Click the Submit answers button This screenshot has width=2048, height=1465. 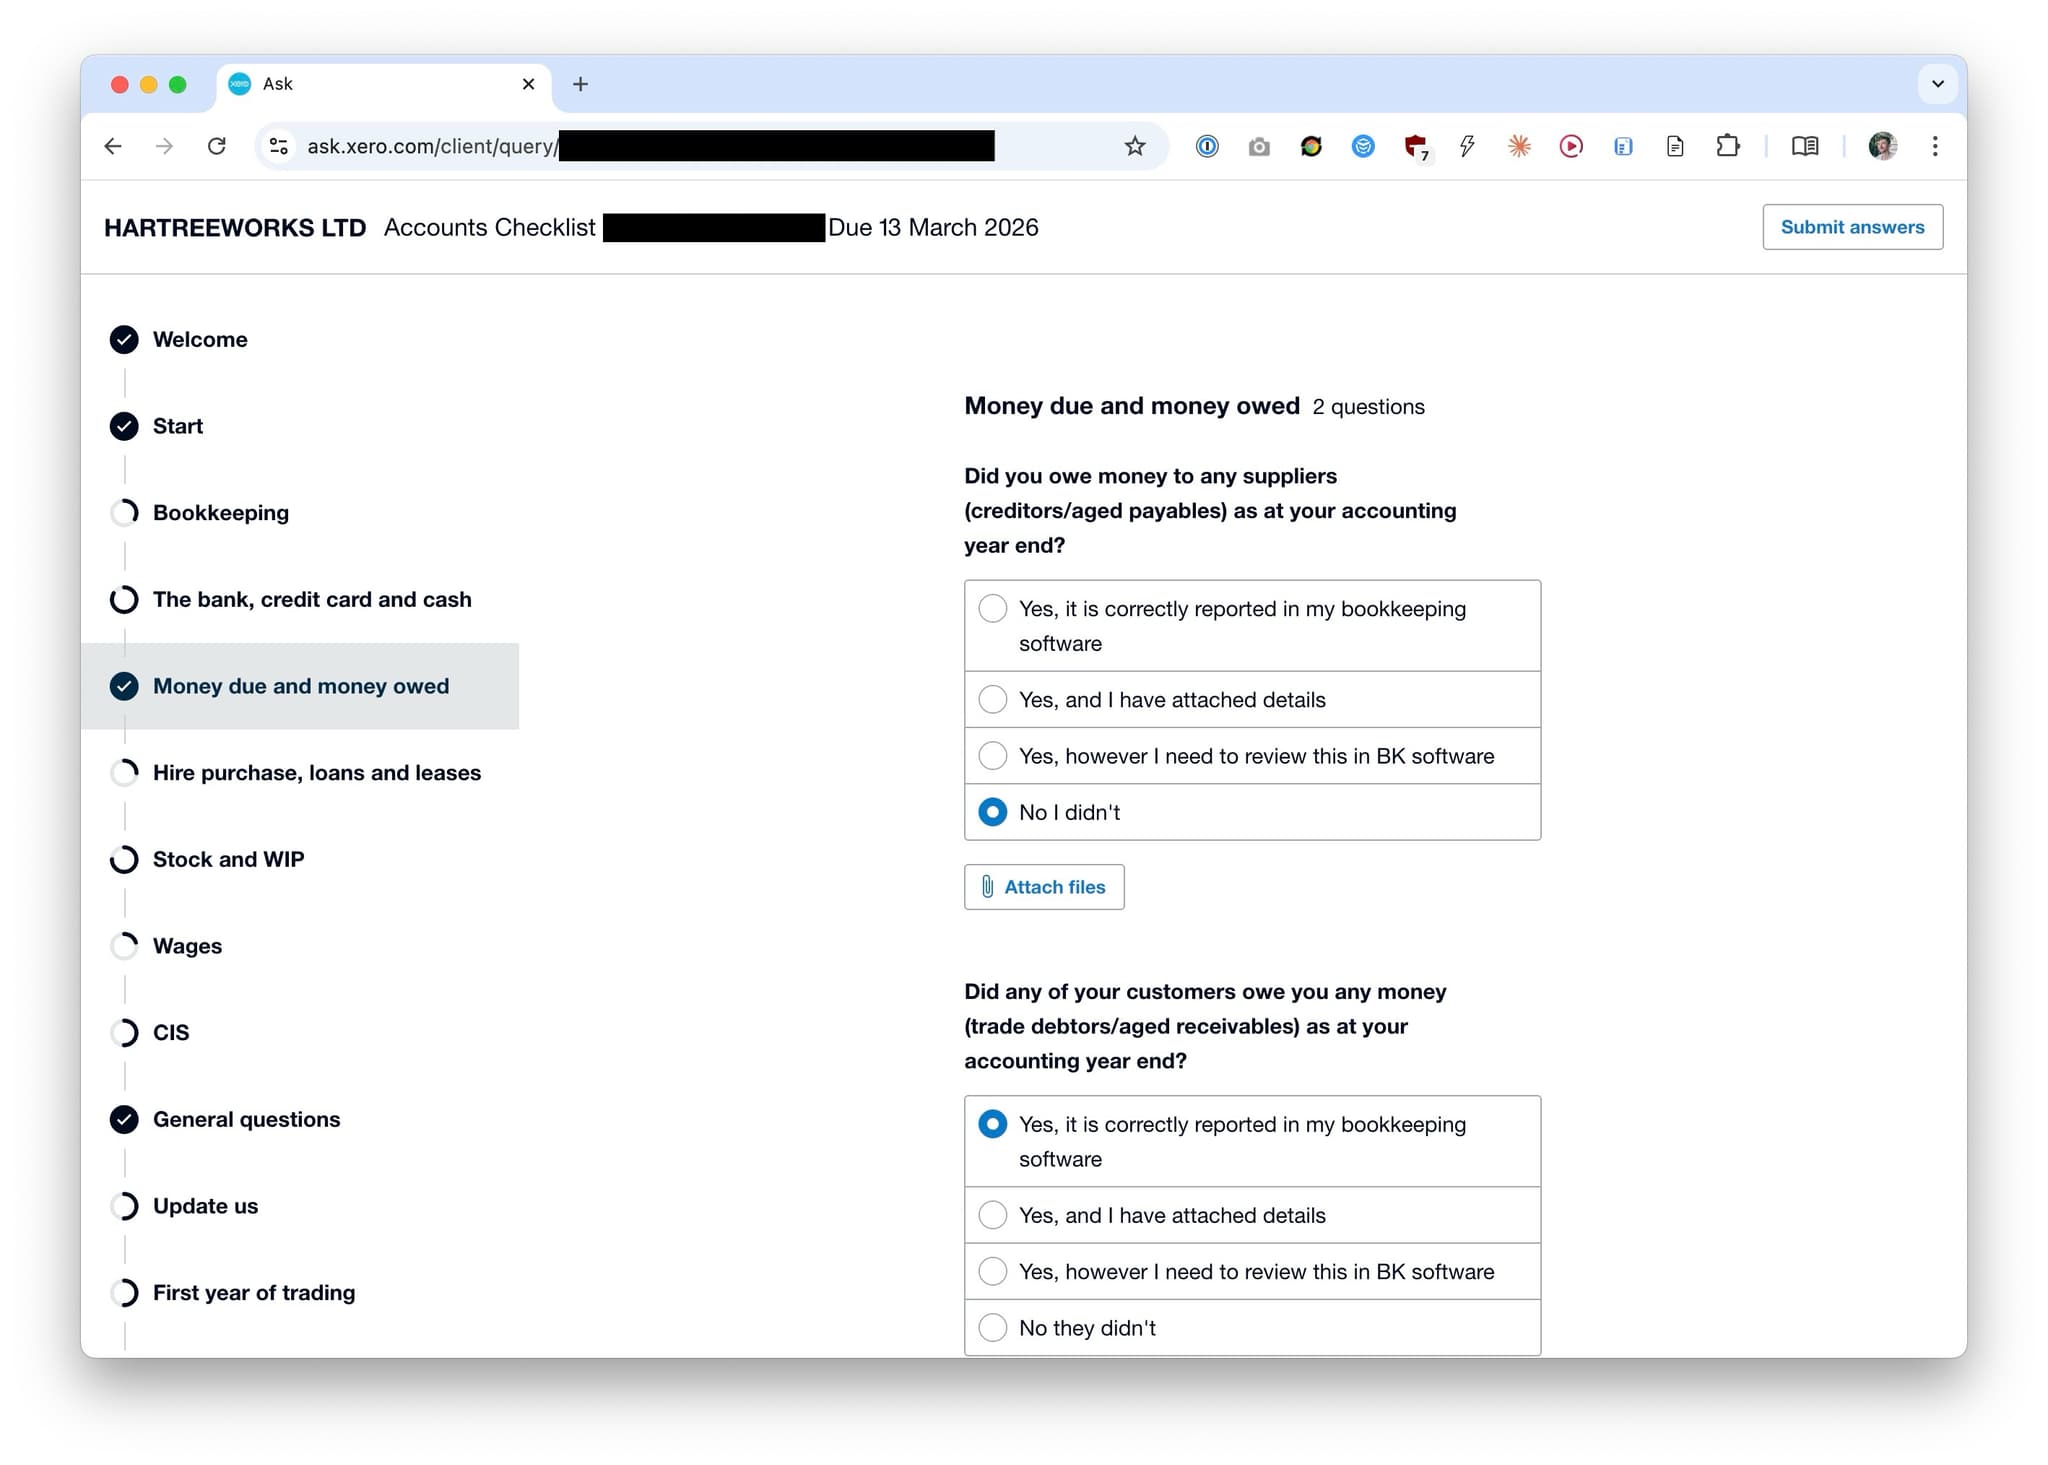tap(1852, 227)
